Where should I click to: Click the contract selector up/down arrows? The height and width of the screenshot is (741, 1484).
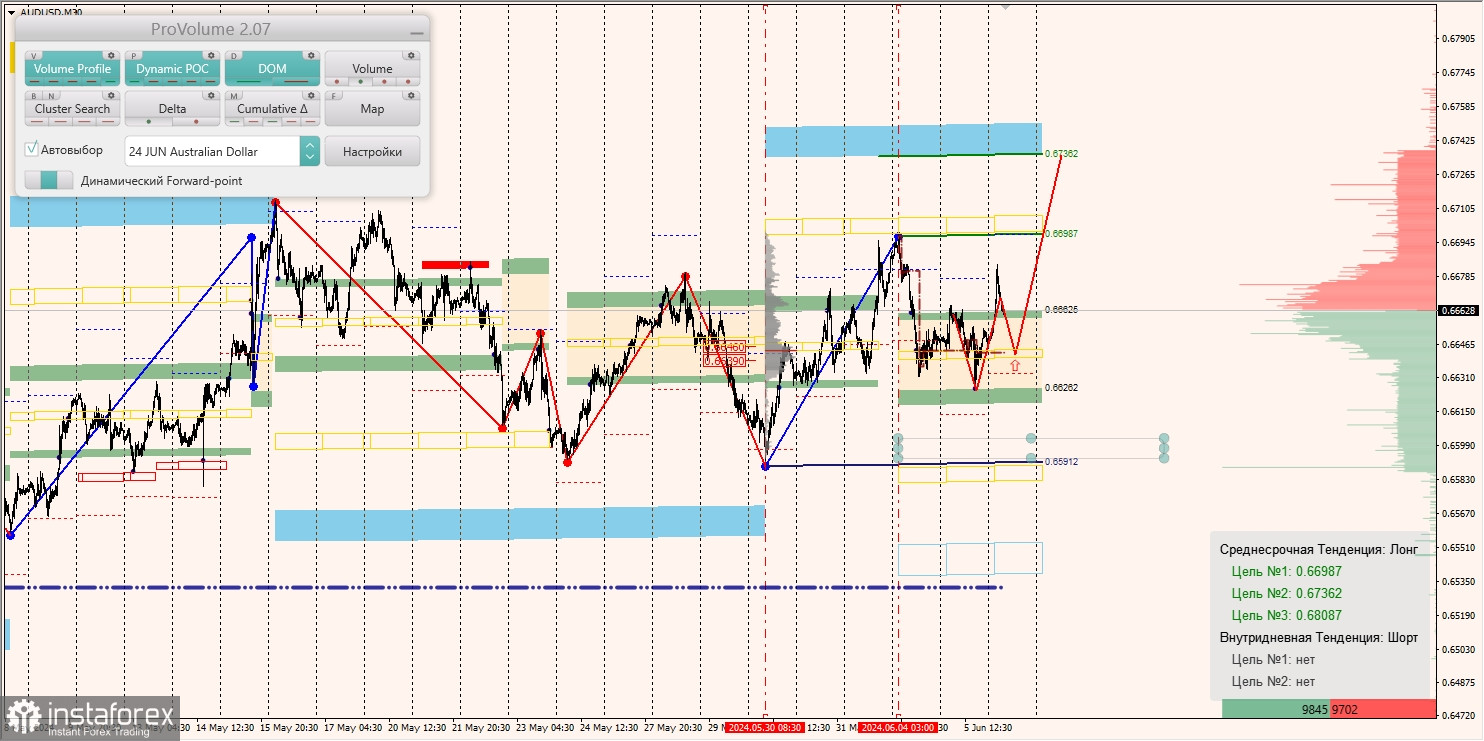click(310, 151)
